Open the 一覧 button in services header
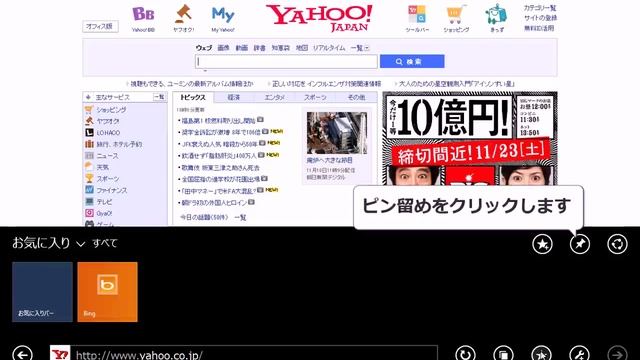This screenshot has height=360, width=640. point(159,97)
